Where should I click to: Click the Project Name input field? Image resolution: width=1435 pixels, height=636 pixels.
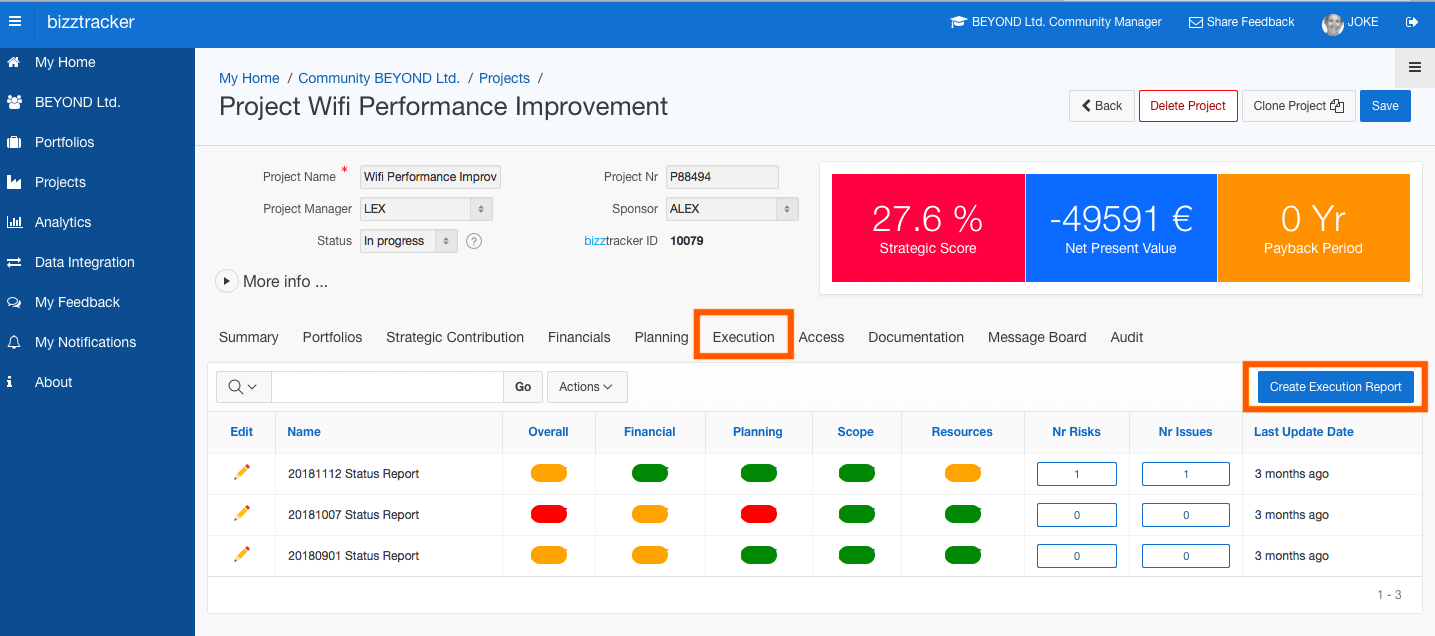(430, 177)
